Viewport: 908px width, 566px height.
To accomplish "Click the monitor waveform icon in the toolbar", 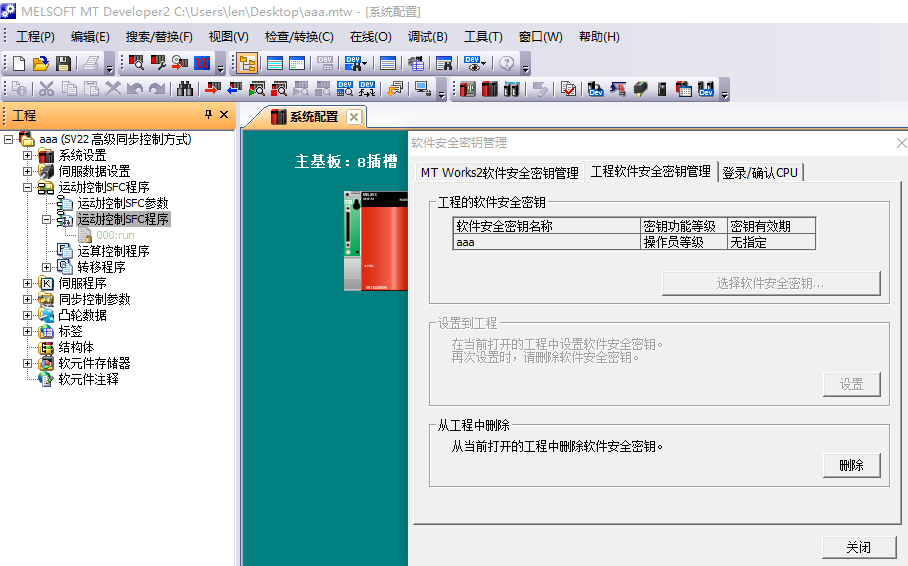I will click(201, 63).
